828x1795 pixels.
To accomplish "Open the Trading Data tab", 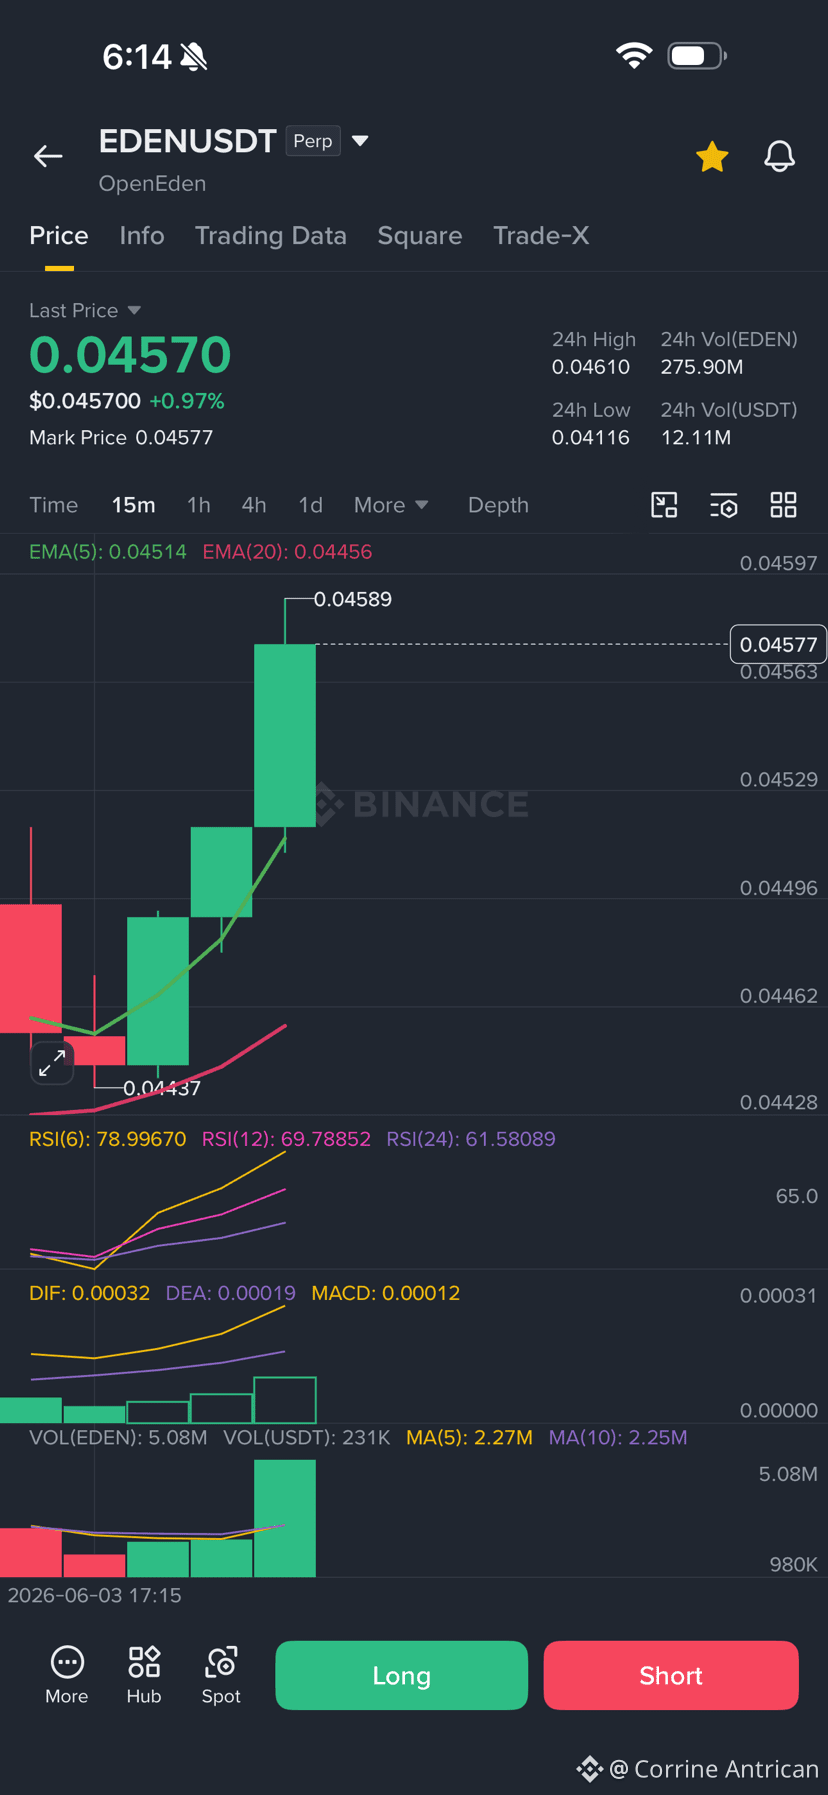I will click(x=270, y=236).
